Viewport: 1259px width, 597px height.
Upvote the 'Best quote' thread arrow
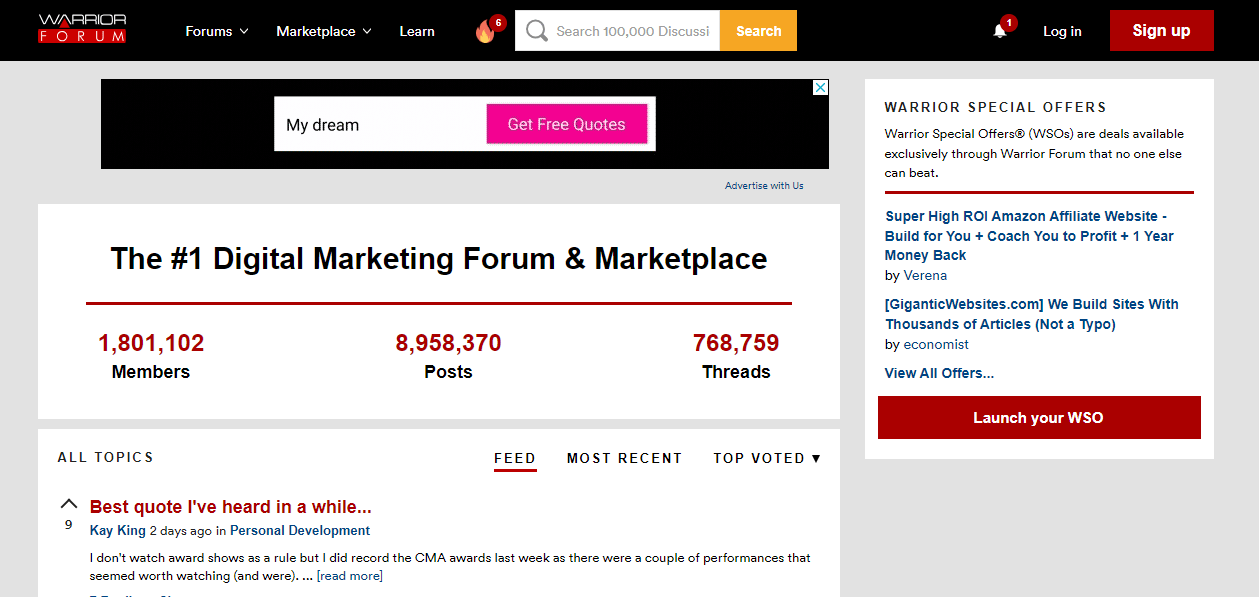[69, 504]
